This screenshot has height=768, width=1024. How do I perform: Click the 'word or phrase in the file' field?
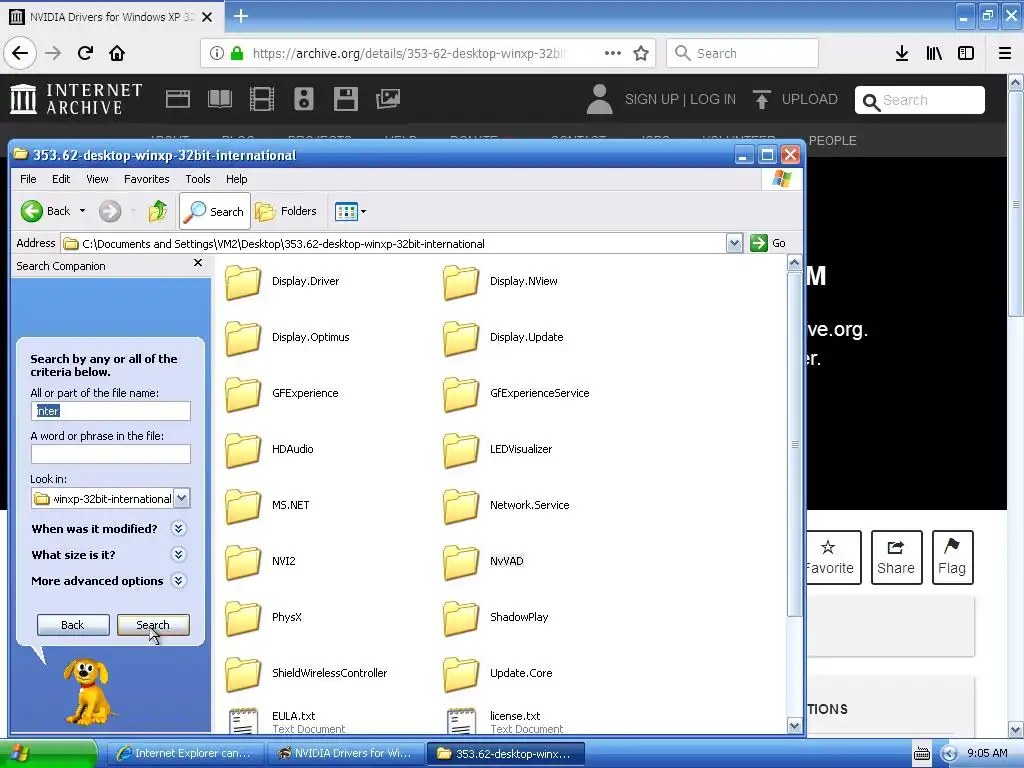[x=110, y=454]
